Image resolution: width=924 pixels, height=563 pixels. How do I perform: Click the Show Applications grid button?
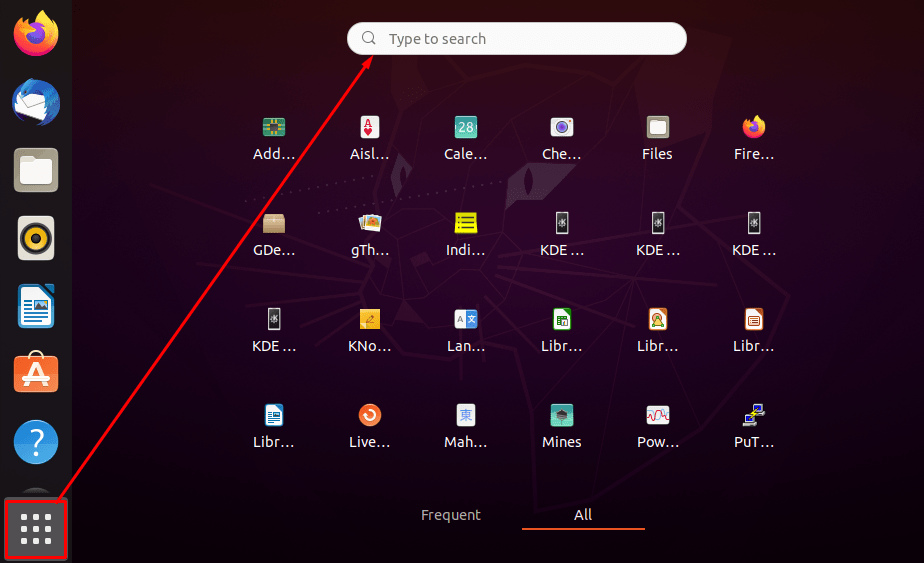[36, 529]
